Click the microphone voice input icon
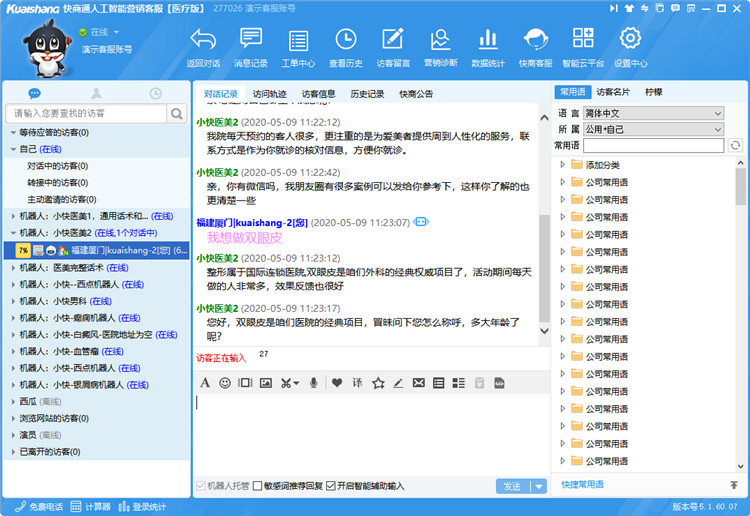750x516 pixels. click(313, 382)
